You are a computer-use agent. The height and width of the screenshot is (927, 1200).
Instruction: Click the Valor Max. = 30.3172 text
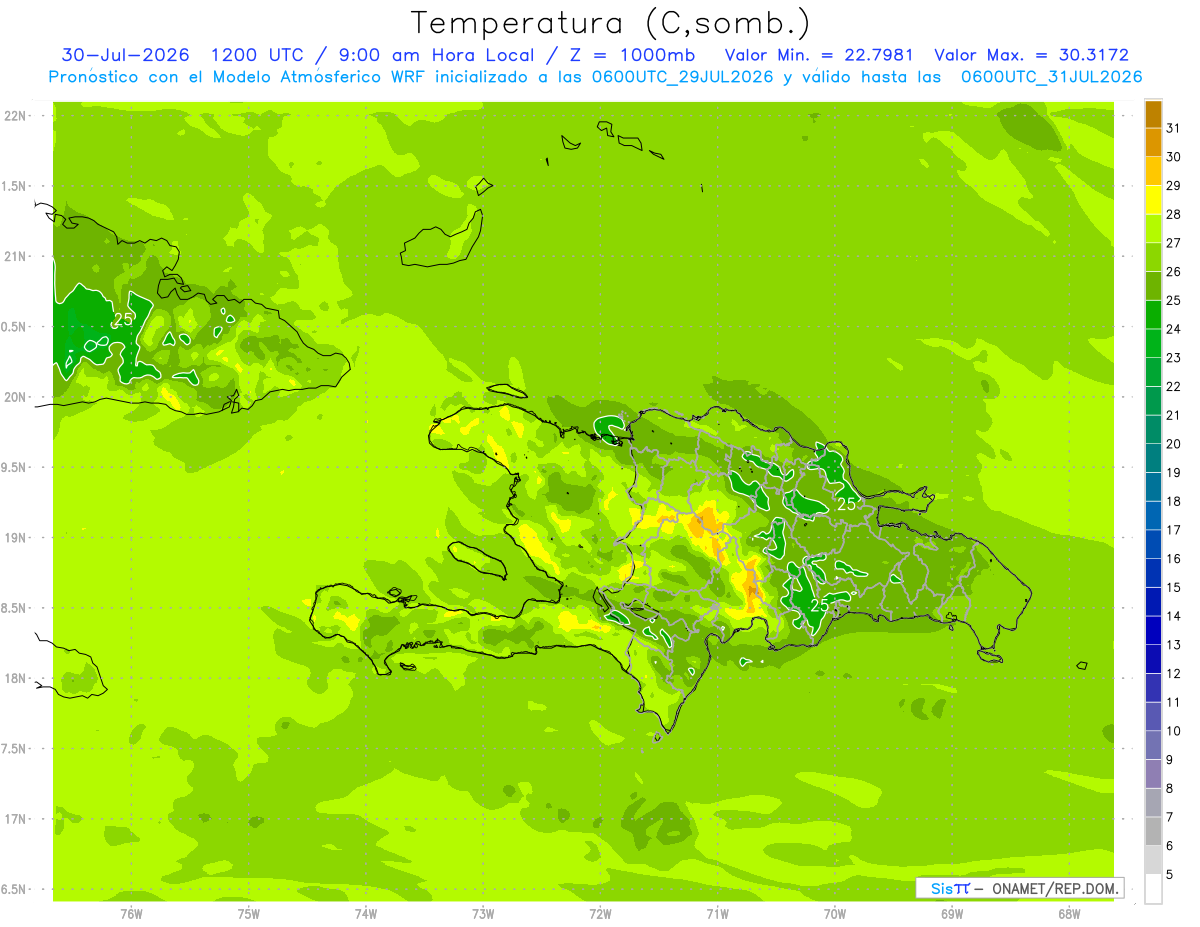1031,55
